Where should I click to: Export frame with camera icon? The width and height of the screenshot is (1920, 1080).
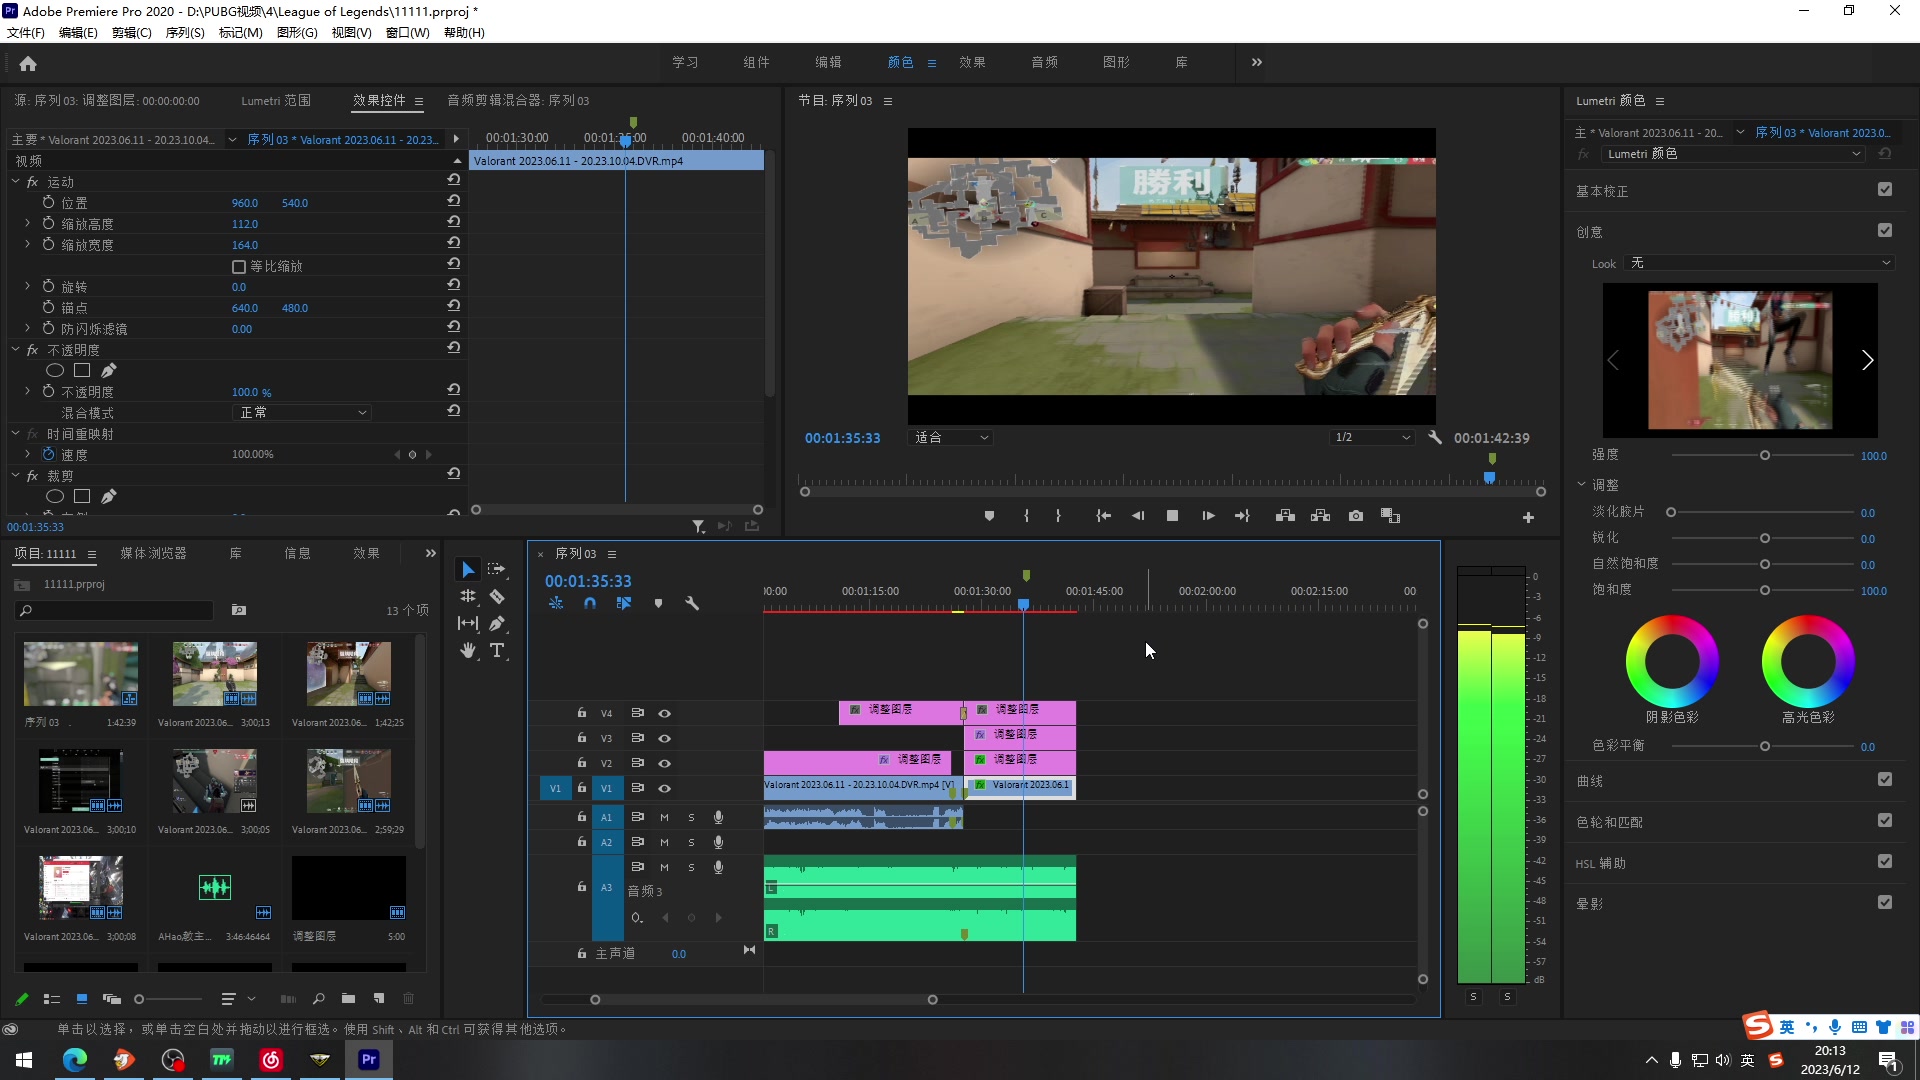click(x=1355, y=516)
